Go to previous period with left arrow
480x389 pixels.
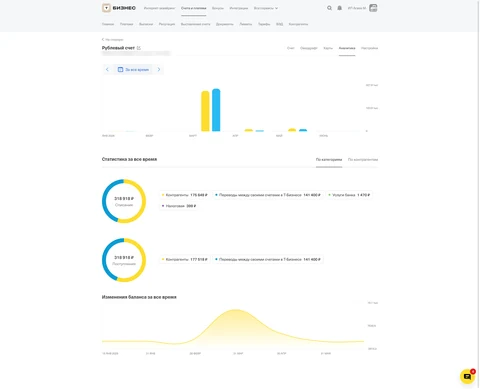point(107,69)
